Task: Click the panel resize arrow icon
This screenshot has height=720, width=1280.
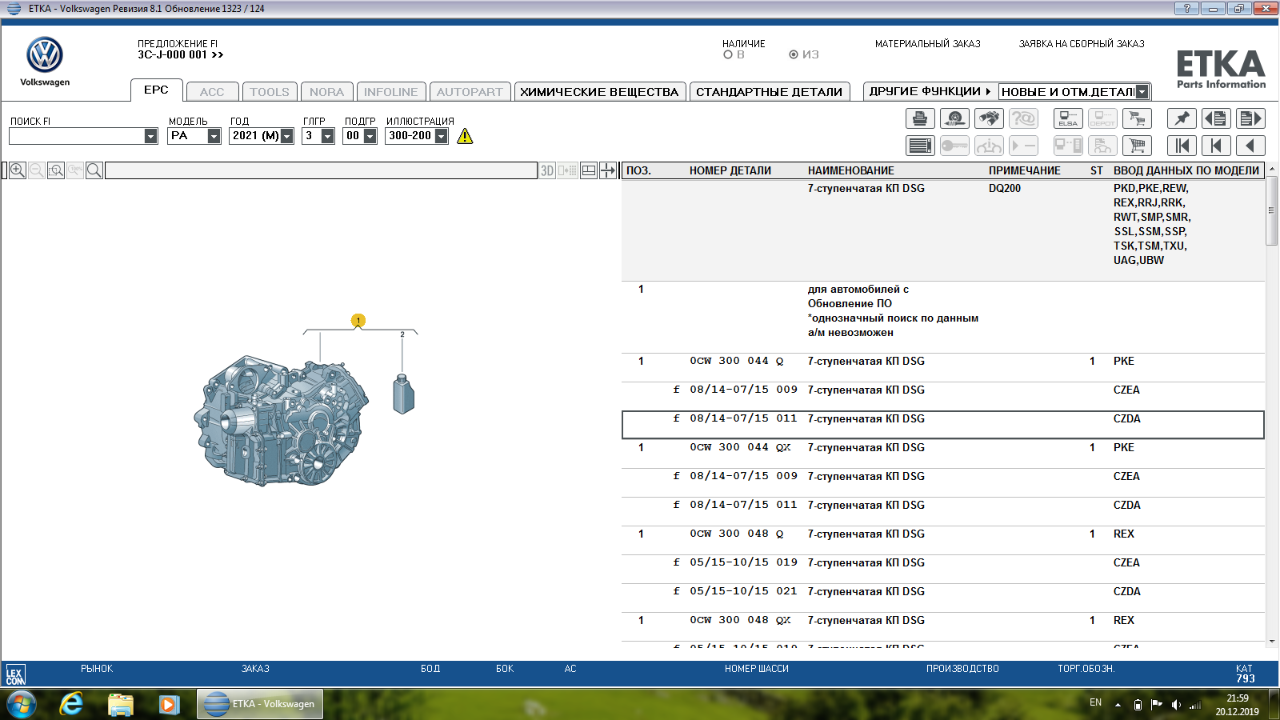Action: pyautogui.click(x=608, y=171)
